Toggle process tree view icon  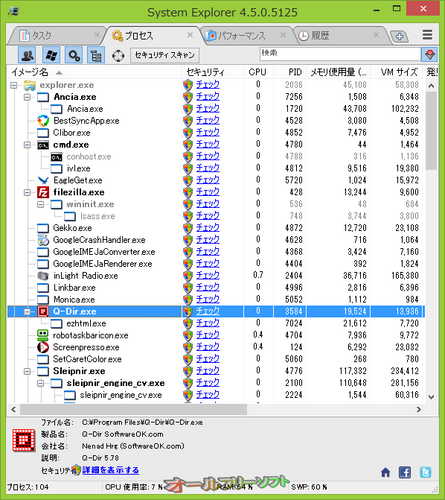click(96, 55)
